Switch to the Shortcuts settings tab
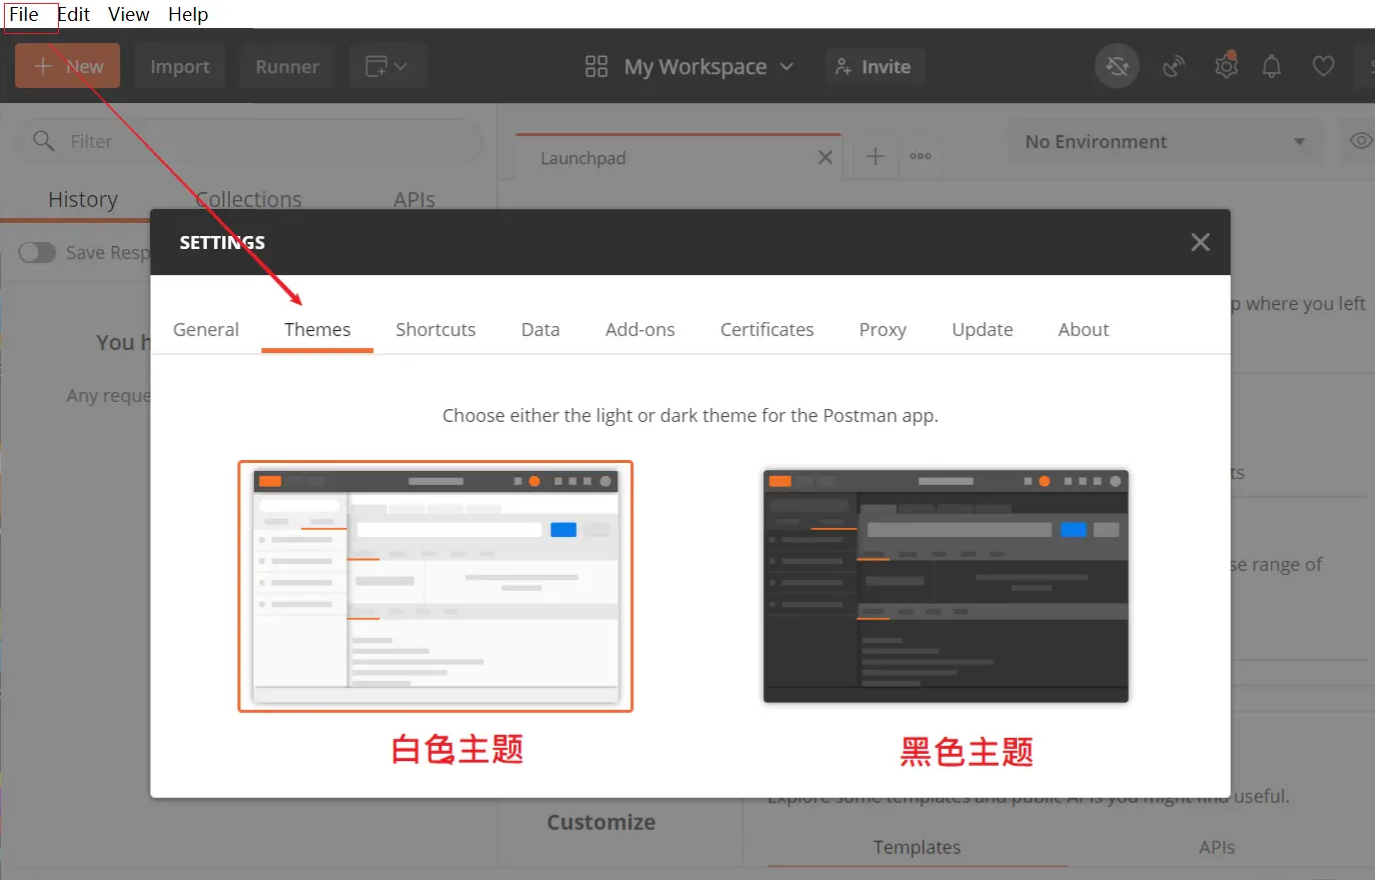Image resolution: width=1375 pixels, height=880 pixels. [435, 329]
